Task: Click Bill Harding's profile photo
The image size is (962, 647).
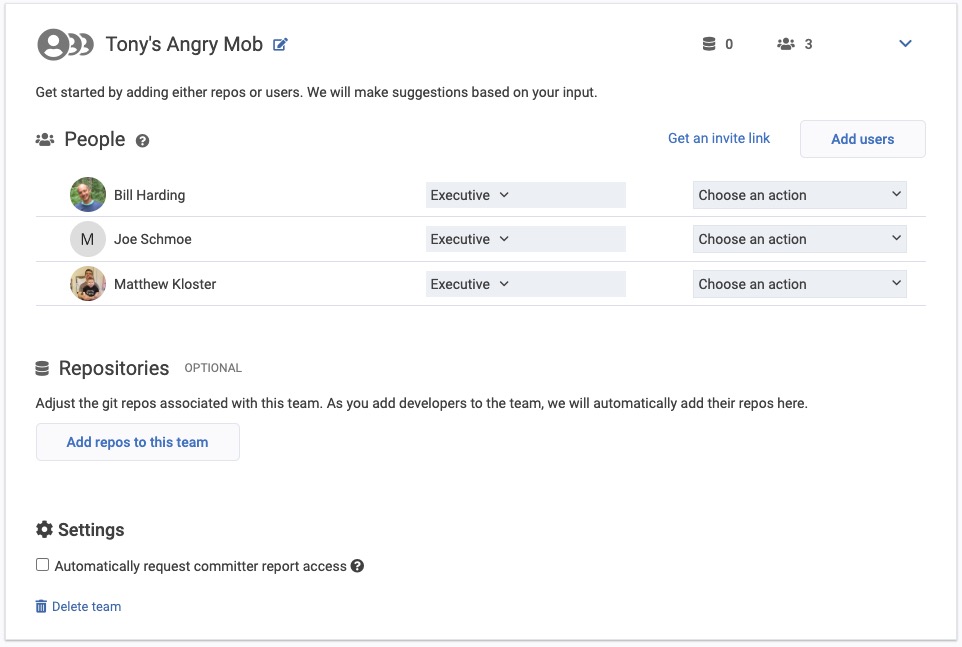Action: point(88,195)
